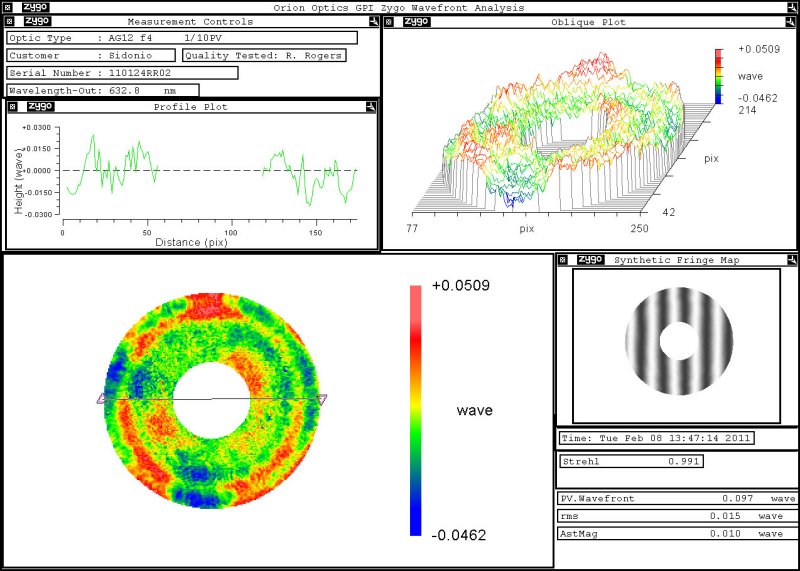Viewport: 800px width, 571px height.
Task: Click the tool icon on Oblique Plot title bar
Action: pos(791,22)
